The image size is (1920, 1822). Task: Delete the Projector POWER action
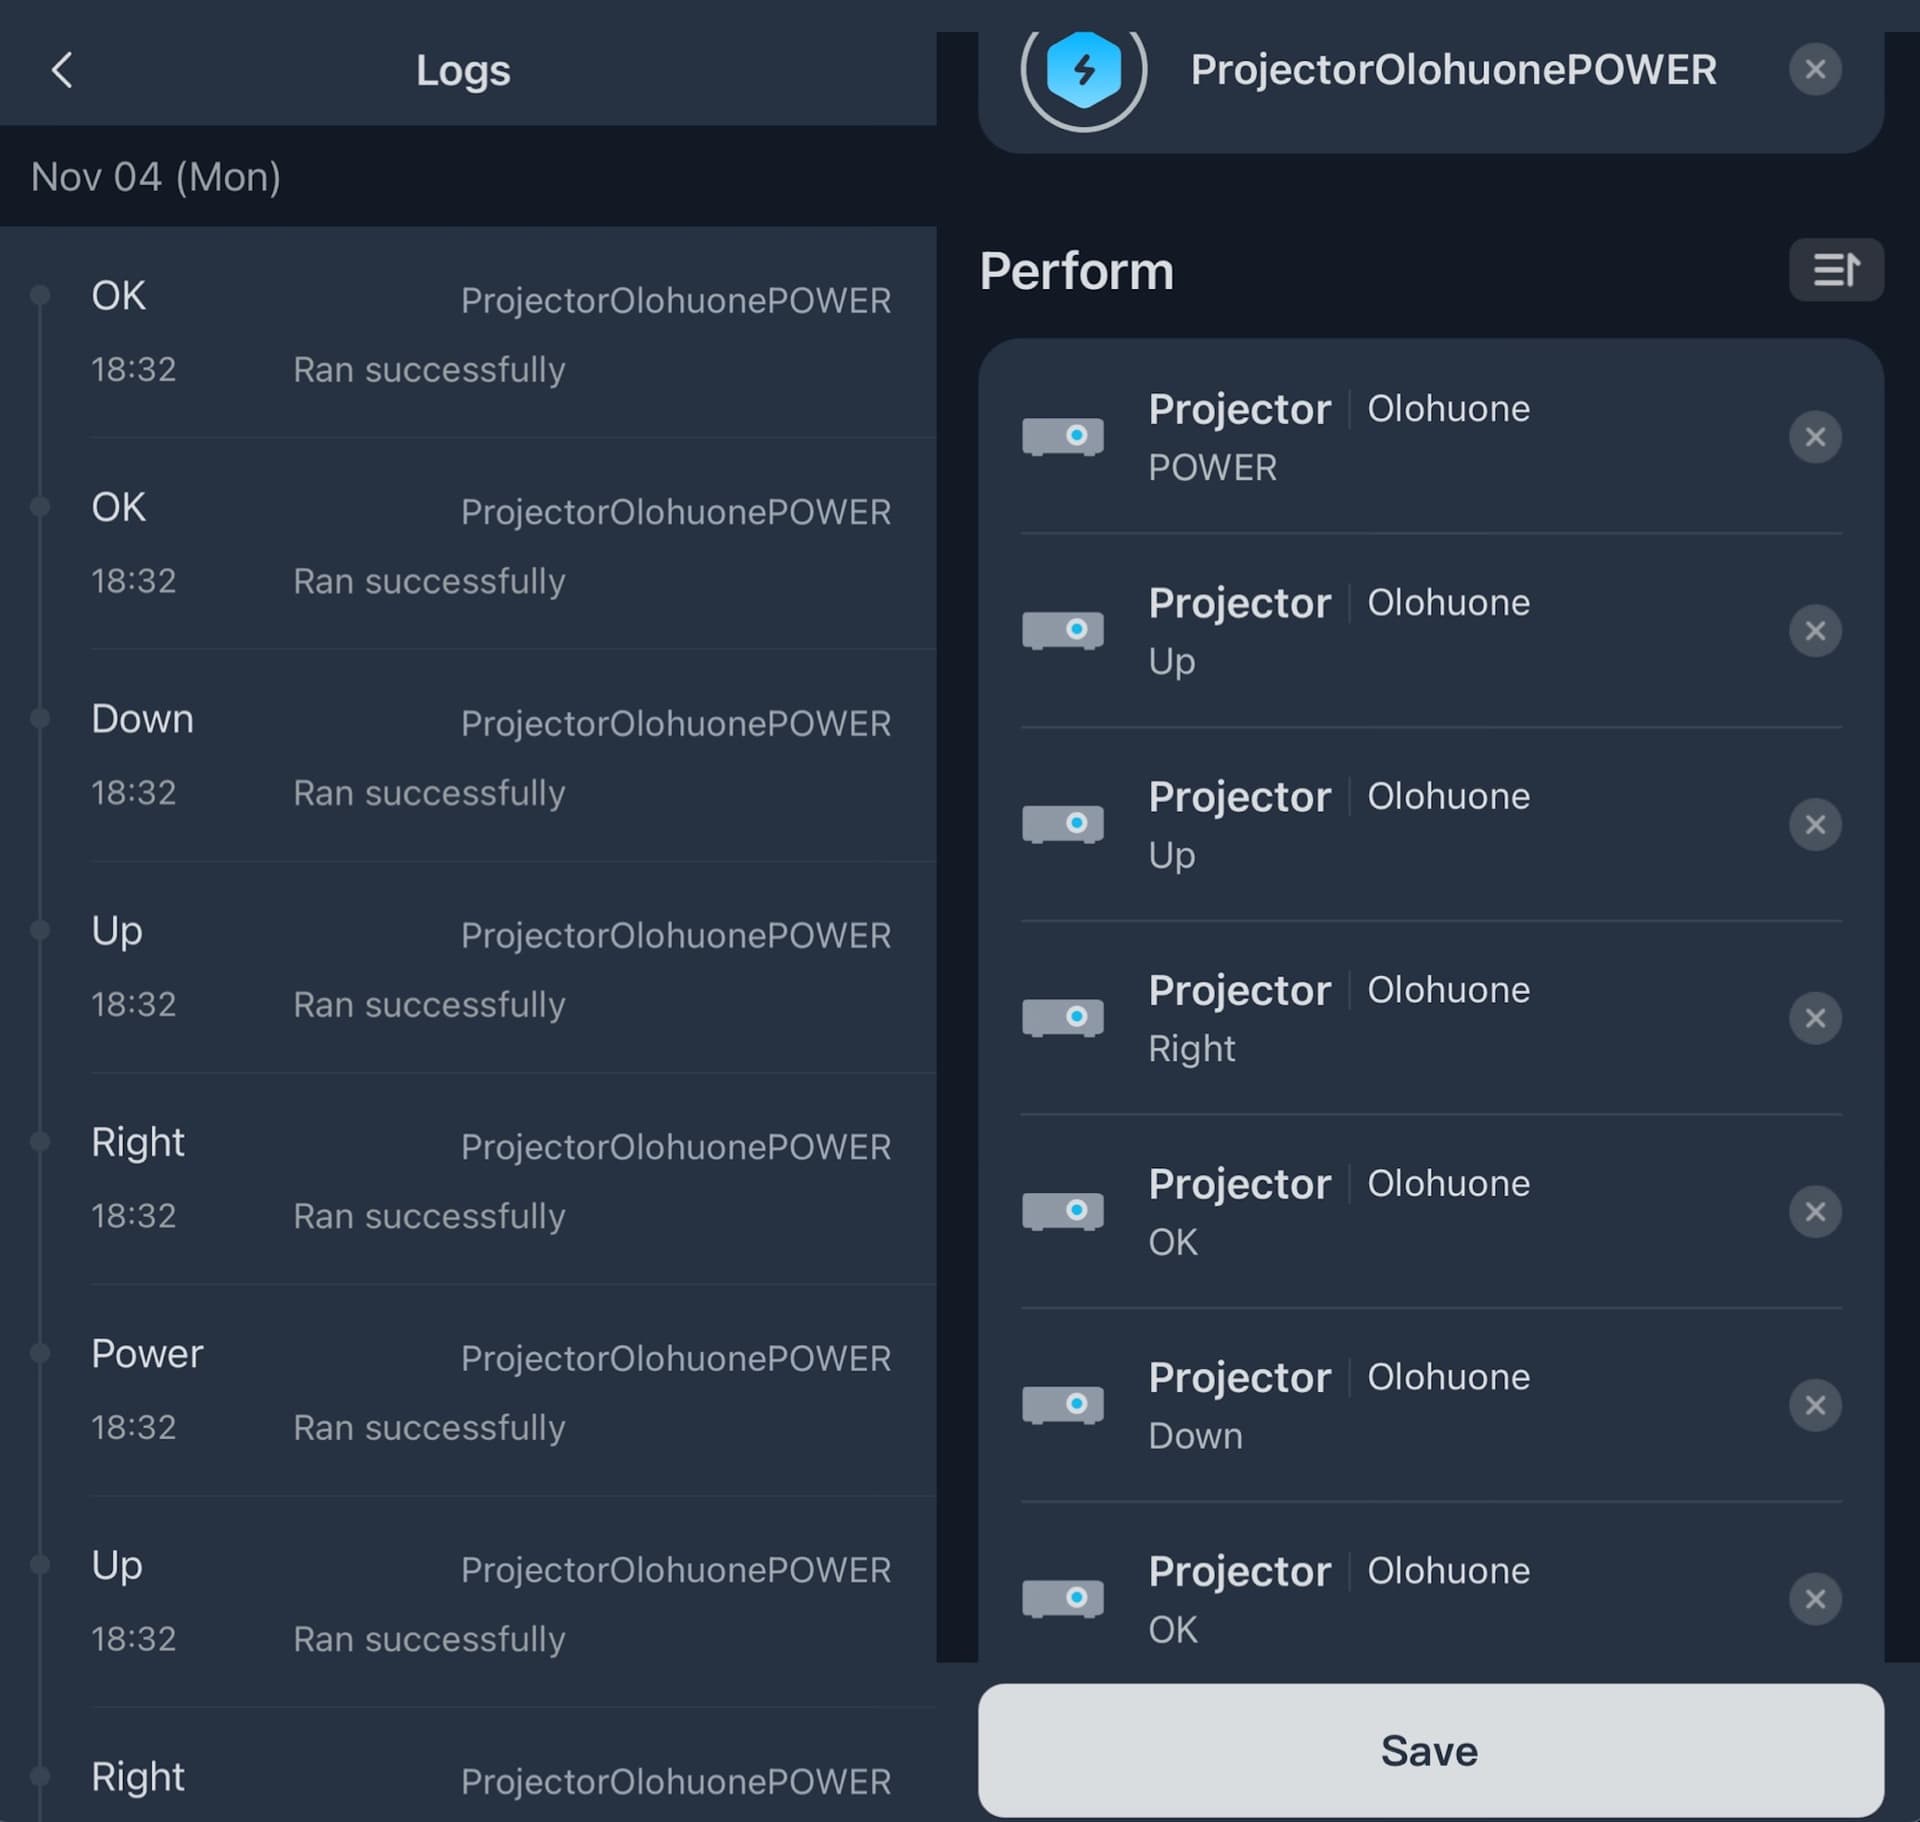click(1814, 437)
